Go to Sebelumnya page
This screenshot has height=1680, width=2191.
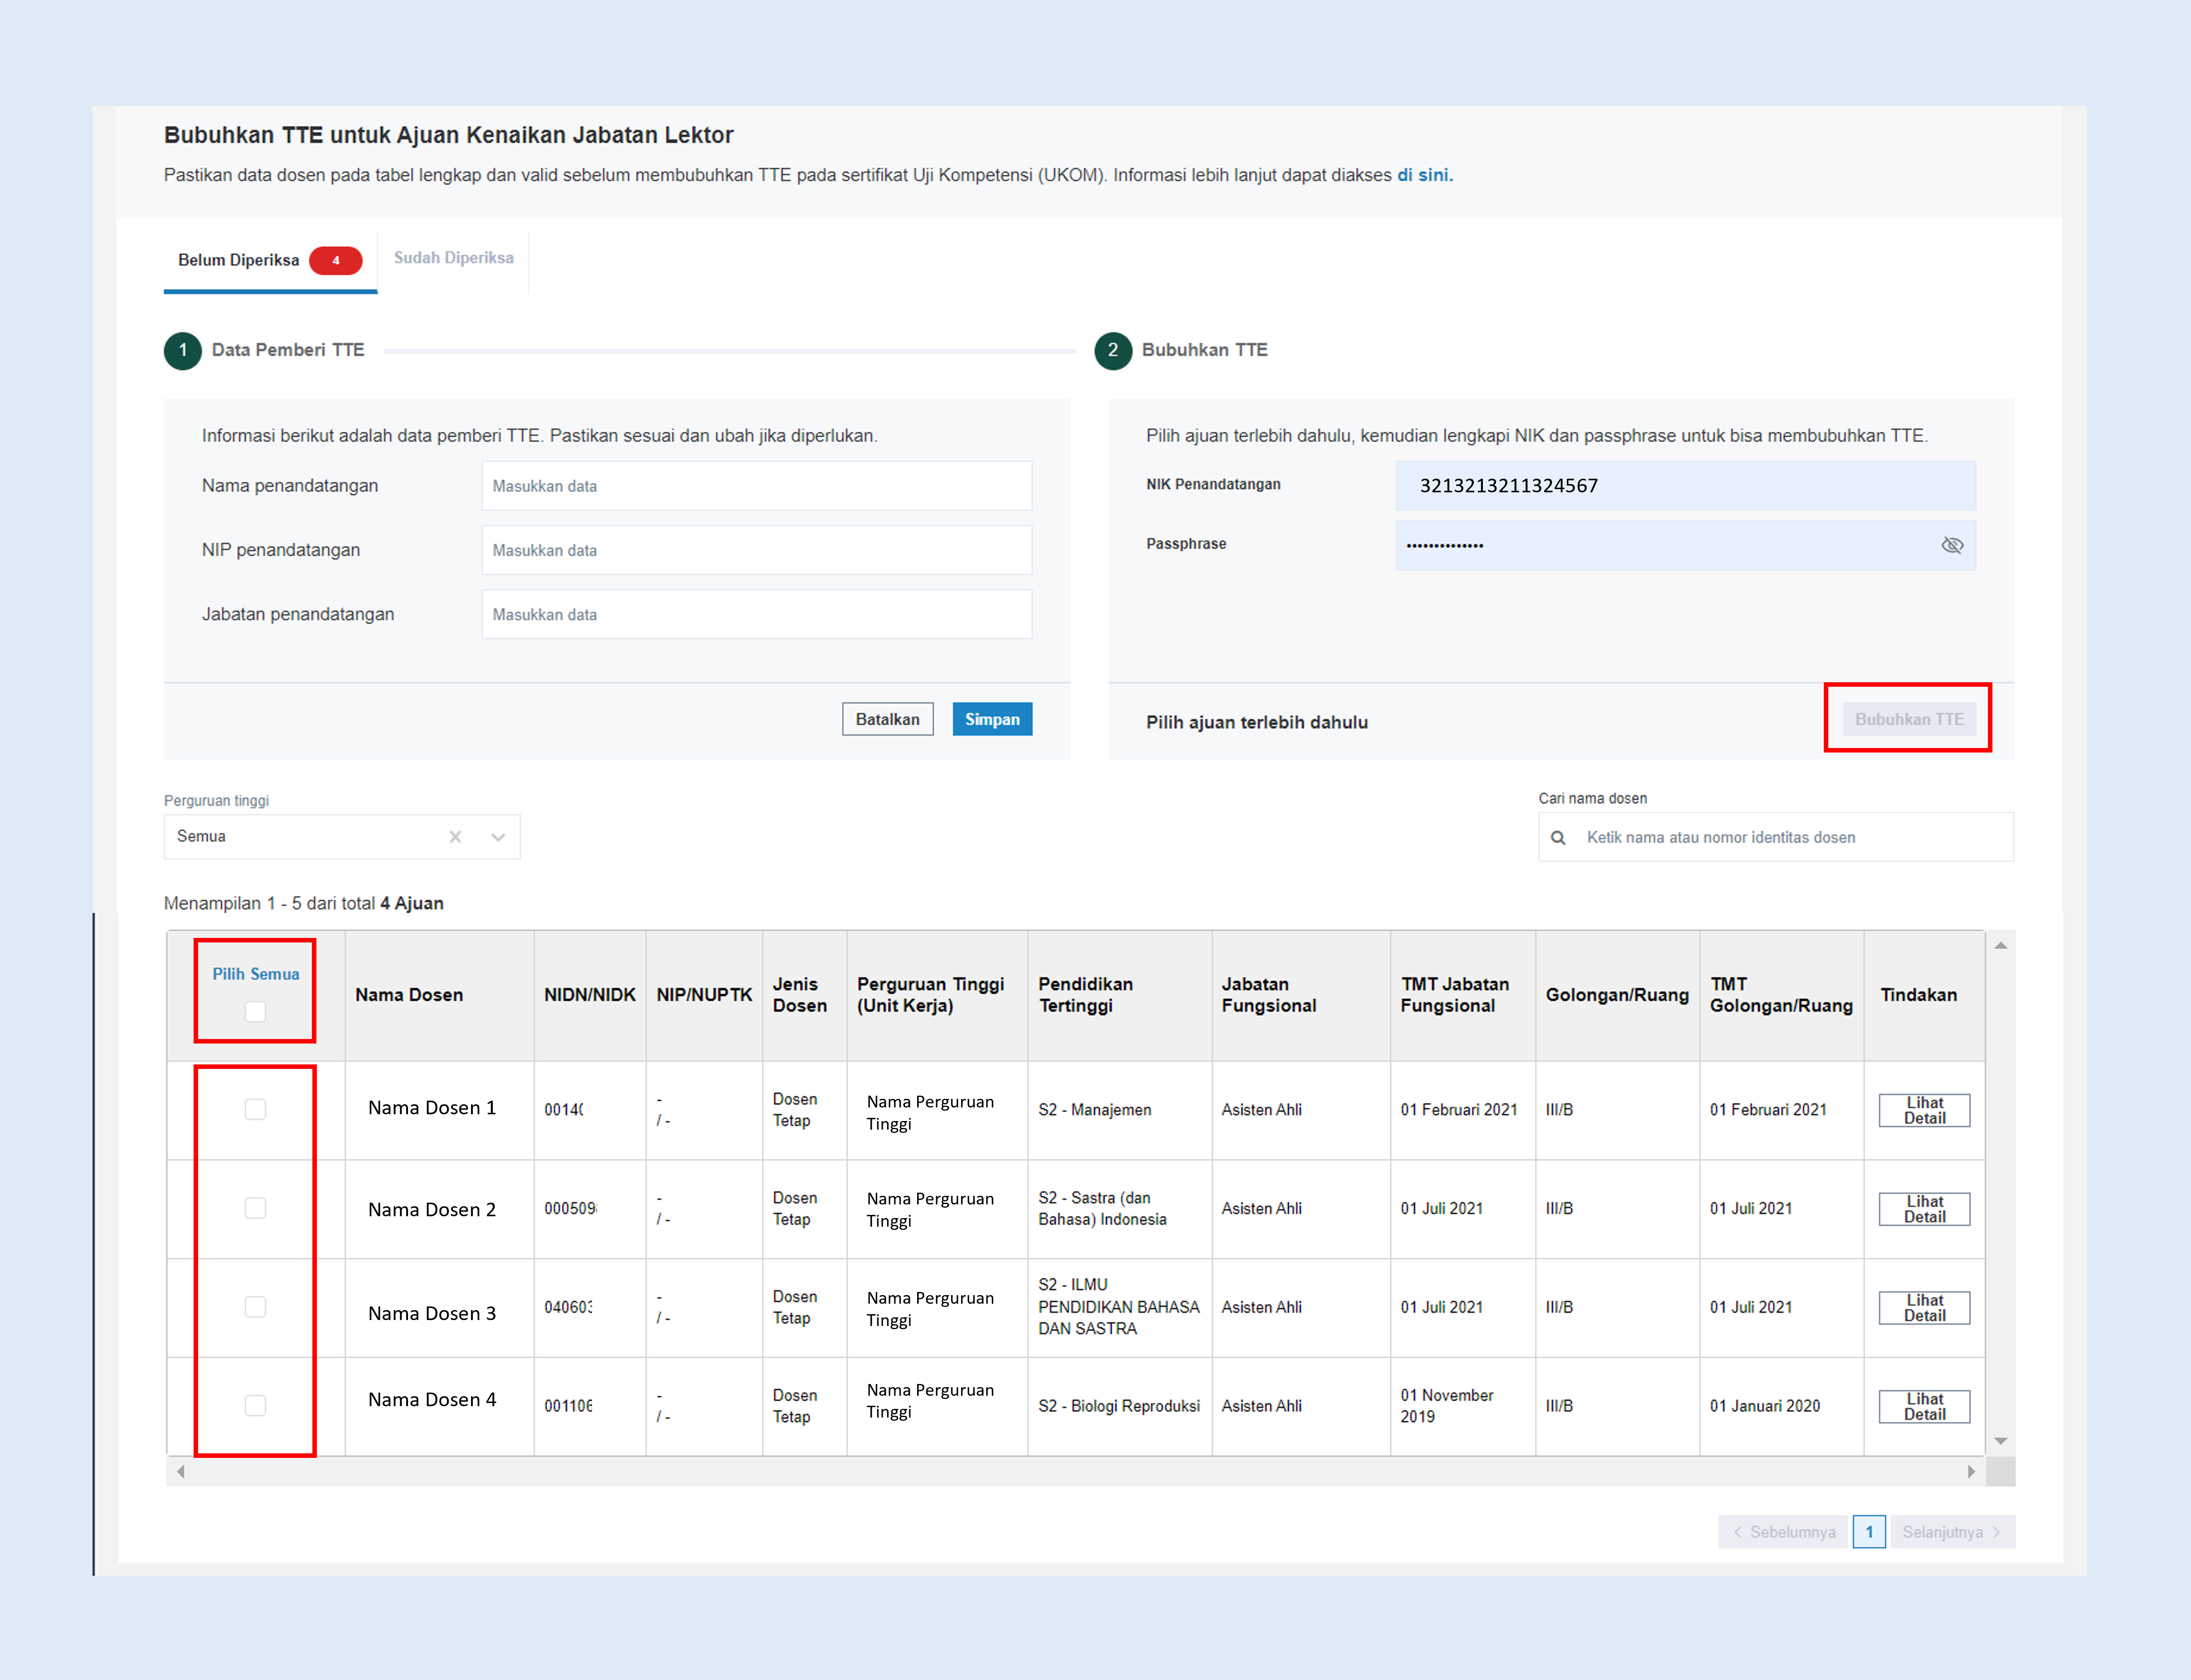tap(1783, 1532)
